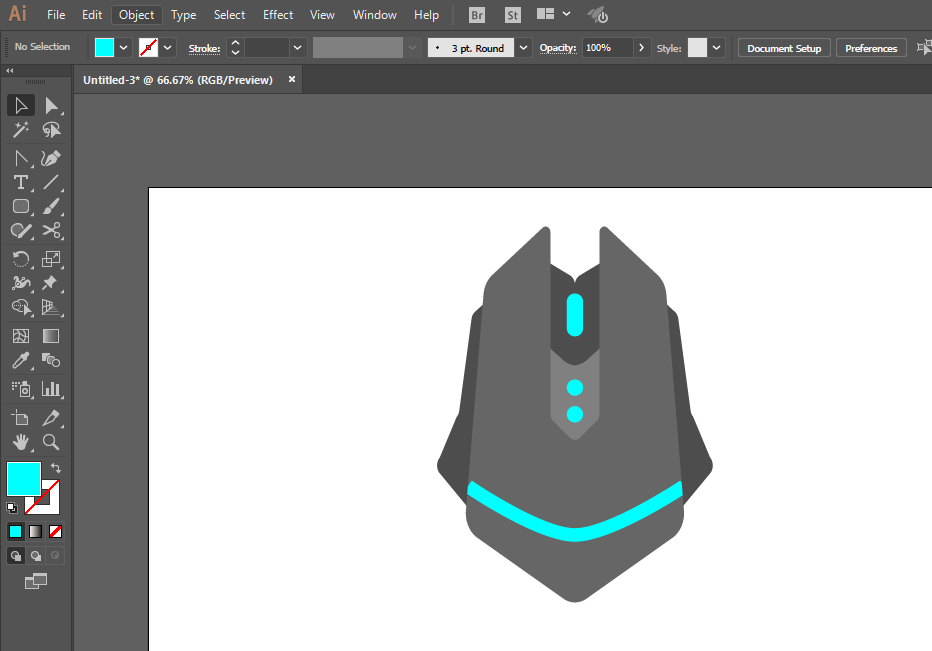Choose the Type tool
The image size is (932, 651).
click(21, 183)
